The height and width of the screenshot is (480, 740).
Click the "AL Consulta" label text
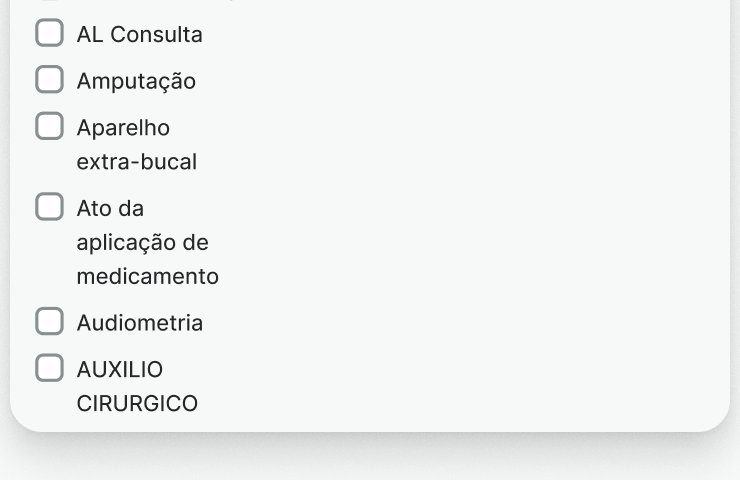[x=139, y=35]
